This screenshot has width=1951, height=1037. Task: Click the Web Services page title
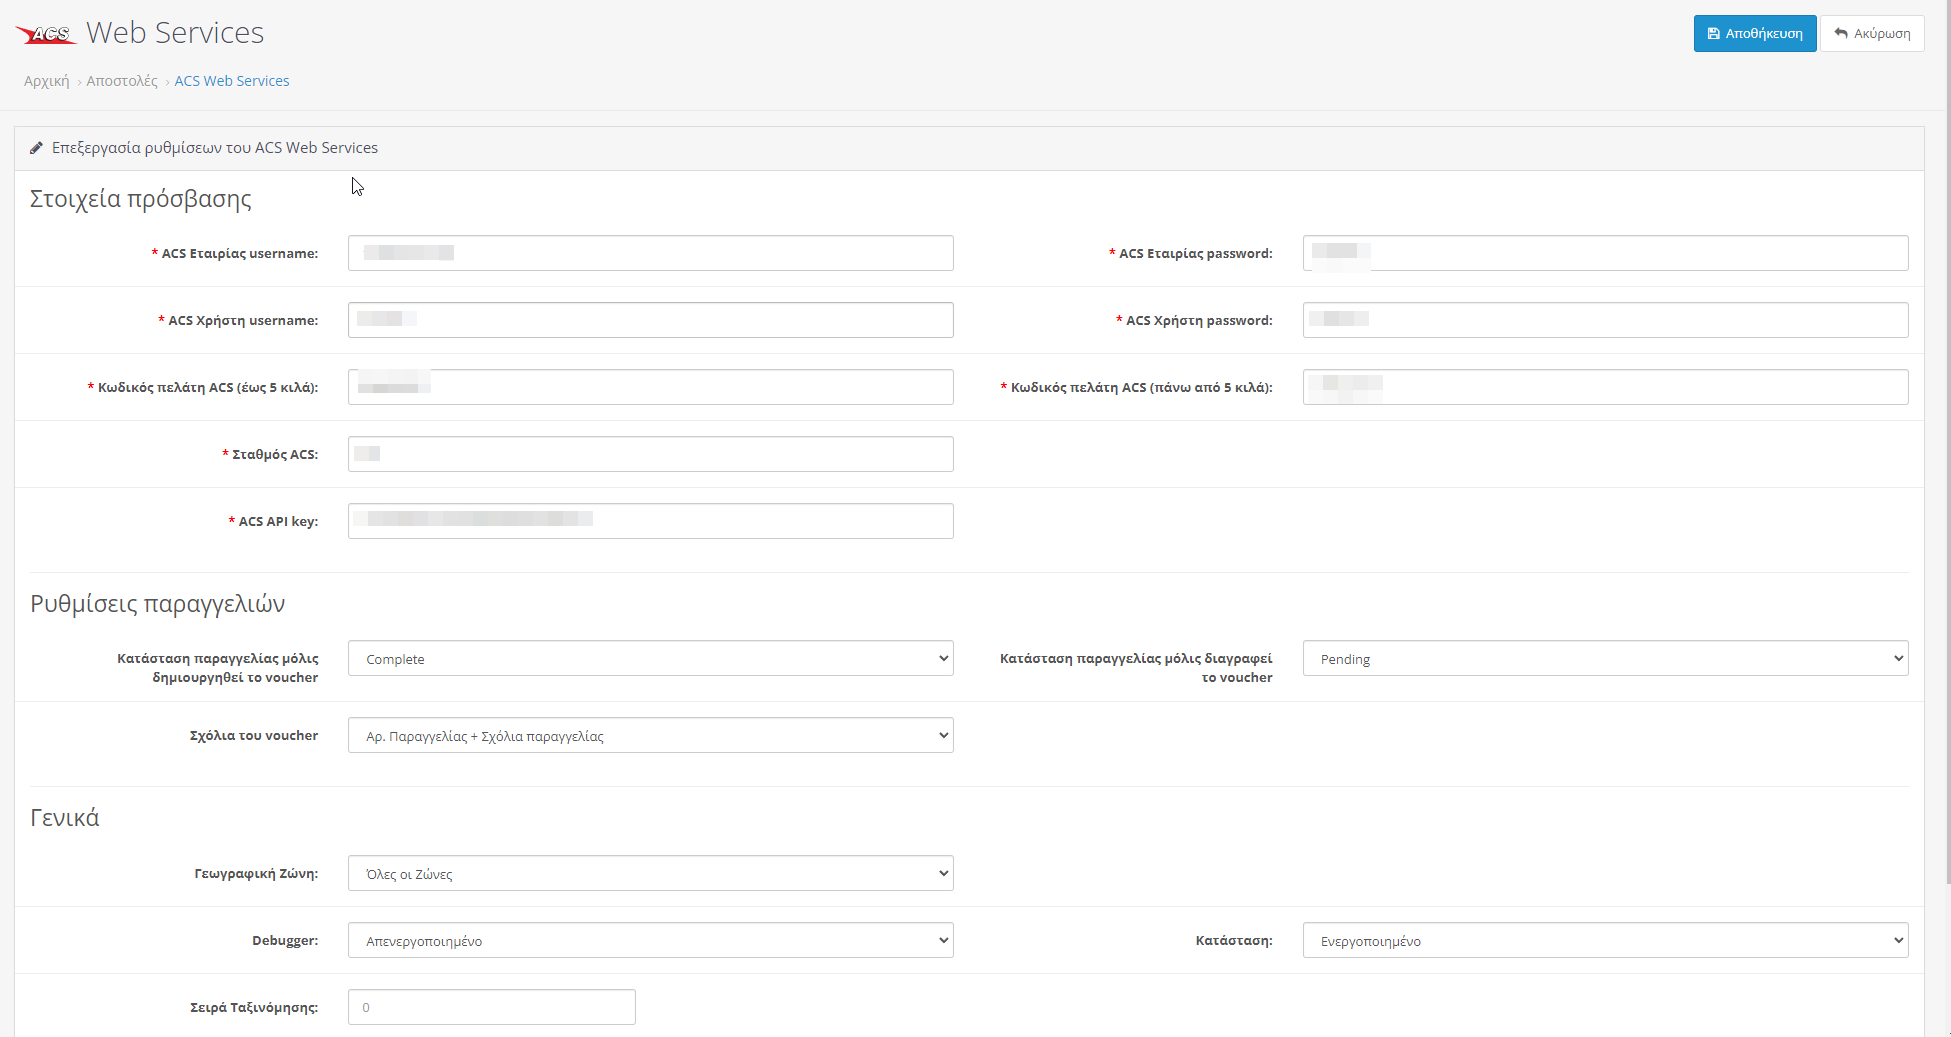[x=175, y=33]
